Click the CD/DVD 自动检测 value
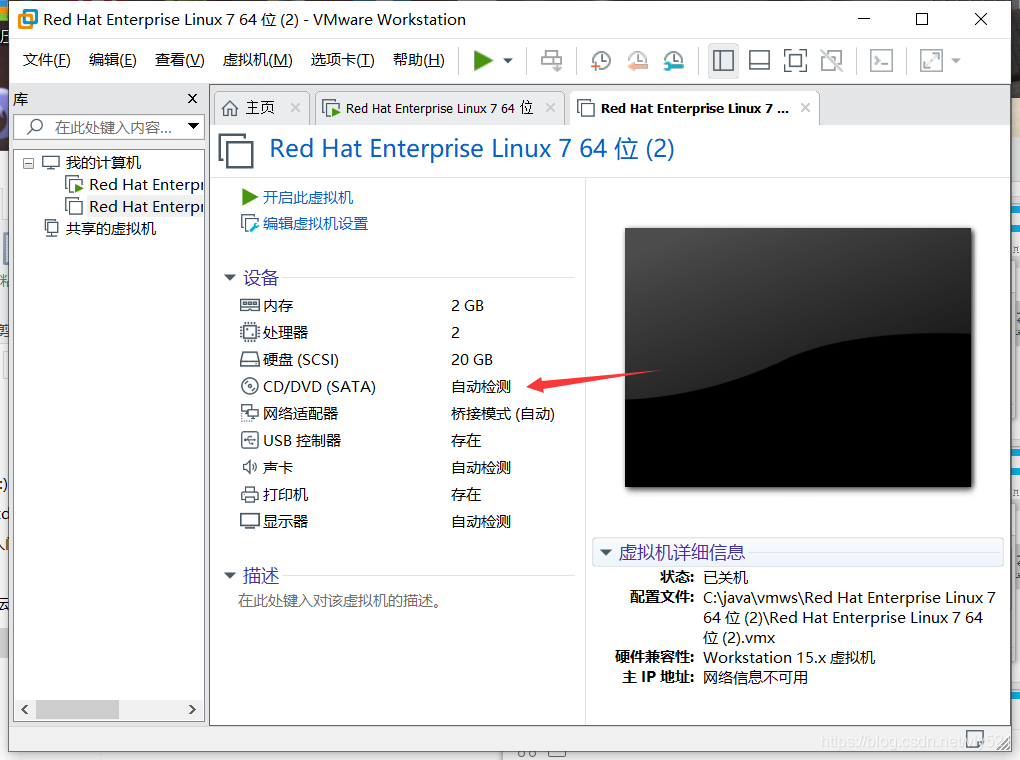1020x760 pixels. pyautogui.click(x=481, y=387)
